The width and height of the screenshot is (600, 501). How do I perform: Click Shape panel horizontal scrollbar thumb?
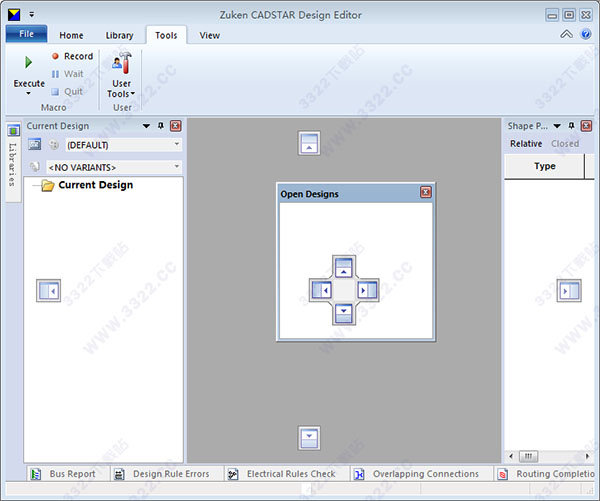[x=528, y=456]
